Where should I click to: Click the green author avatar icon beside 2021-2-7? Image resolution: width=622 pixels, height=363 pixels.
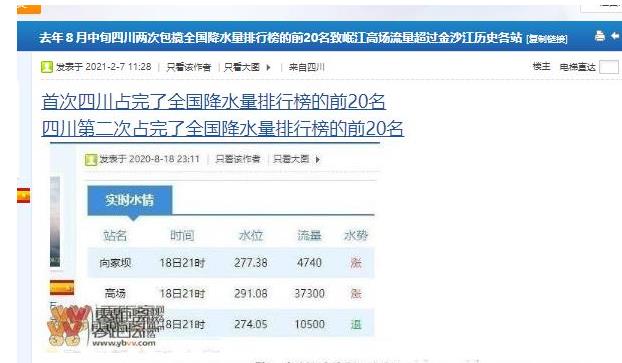[47, 67]
